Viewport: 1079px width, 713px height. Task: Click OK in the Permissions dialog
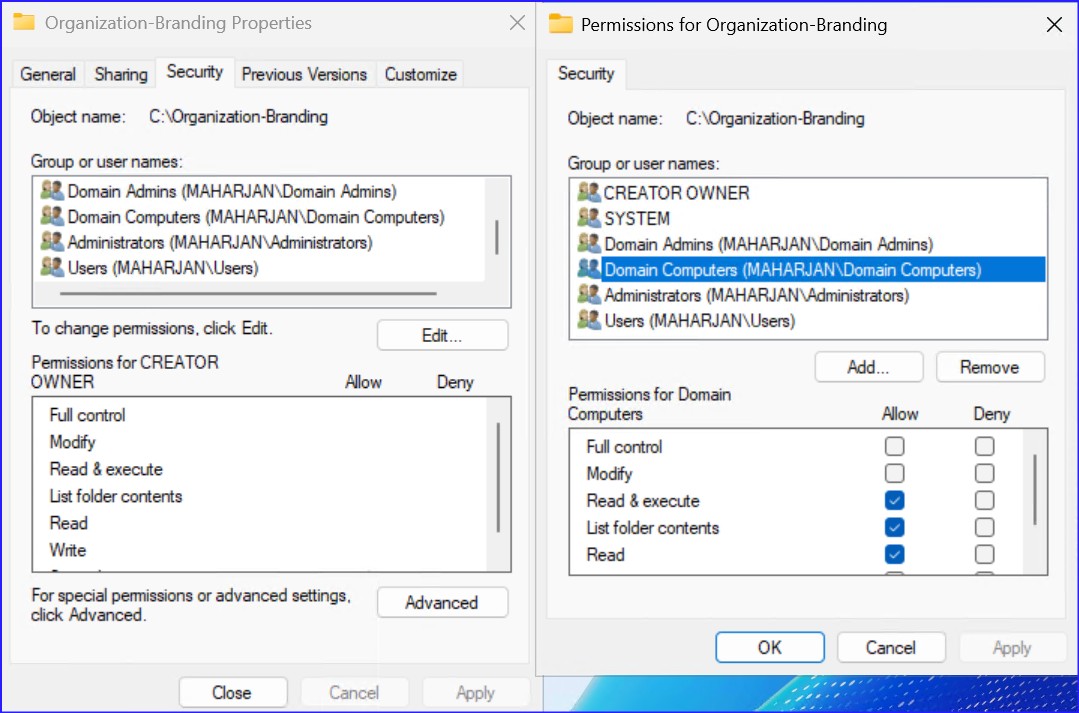[x=769, y=647]
